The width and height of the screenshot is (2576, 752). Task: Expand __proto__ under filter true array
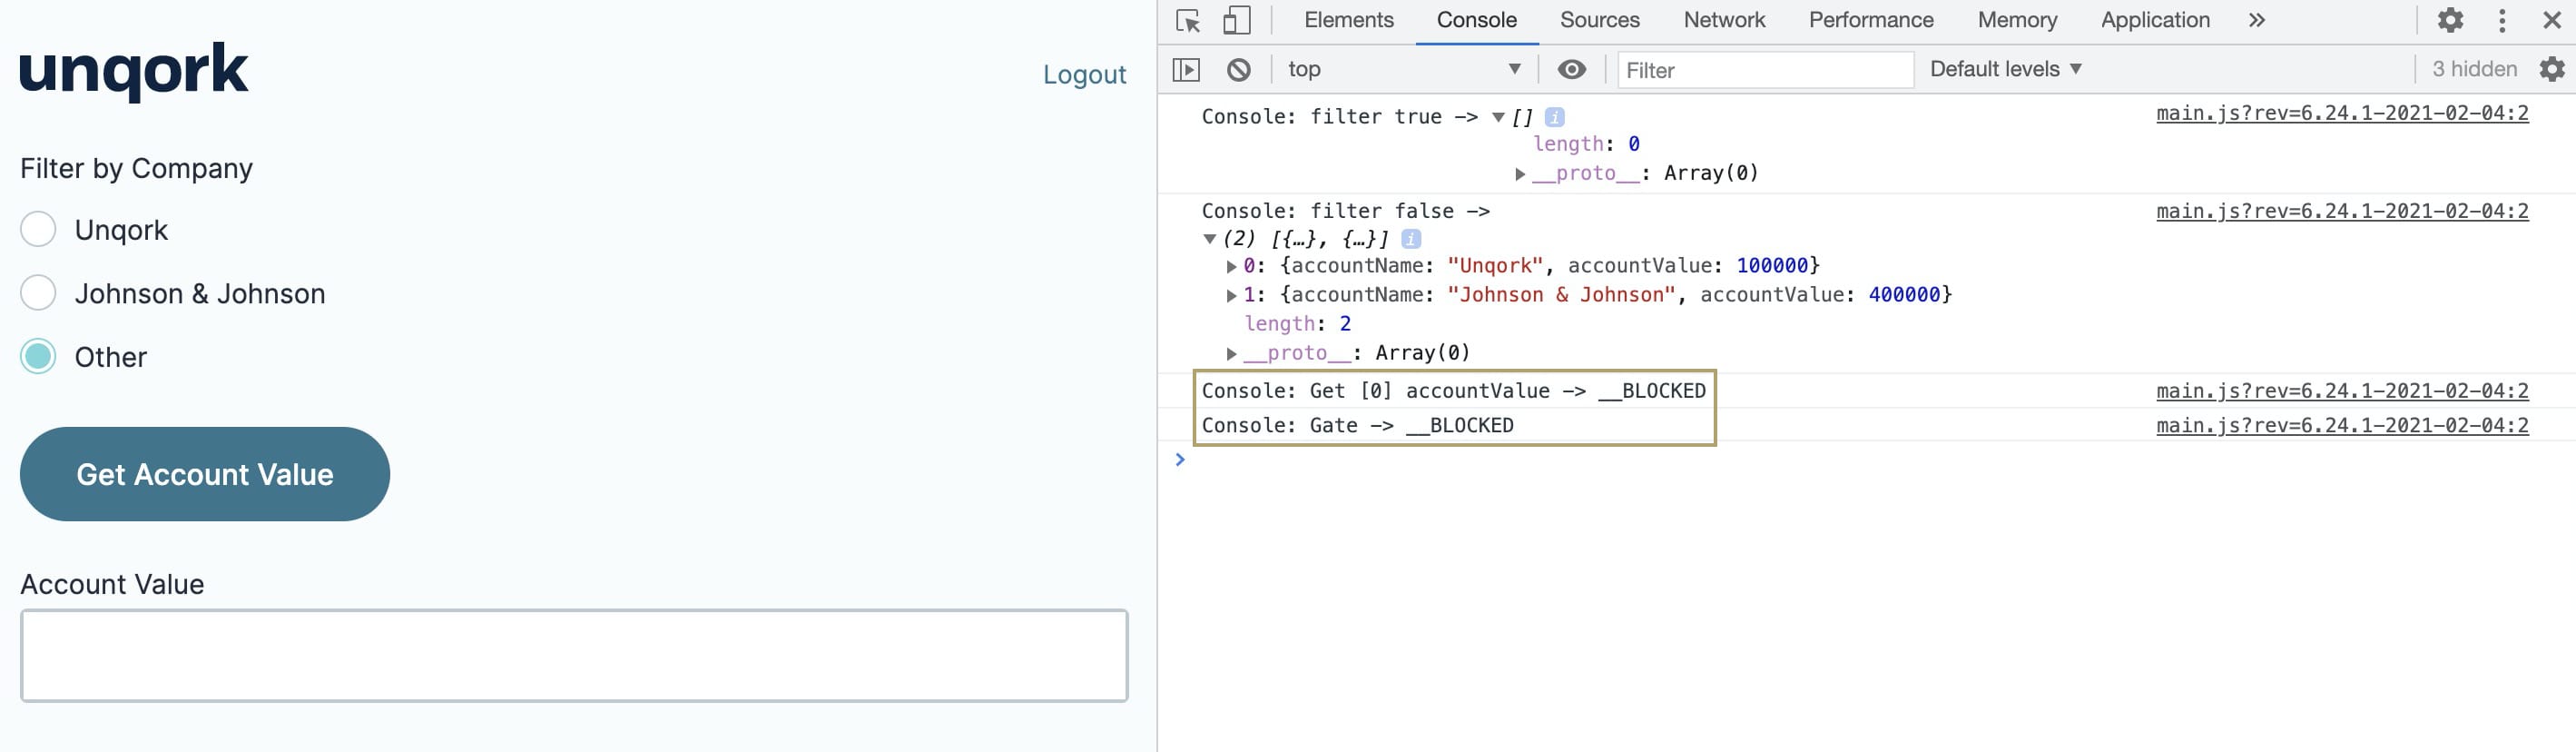[1520, 174]
